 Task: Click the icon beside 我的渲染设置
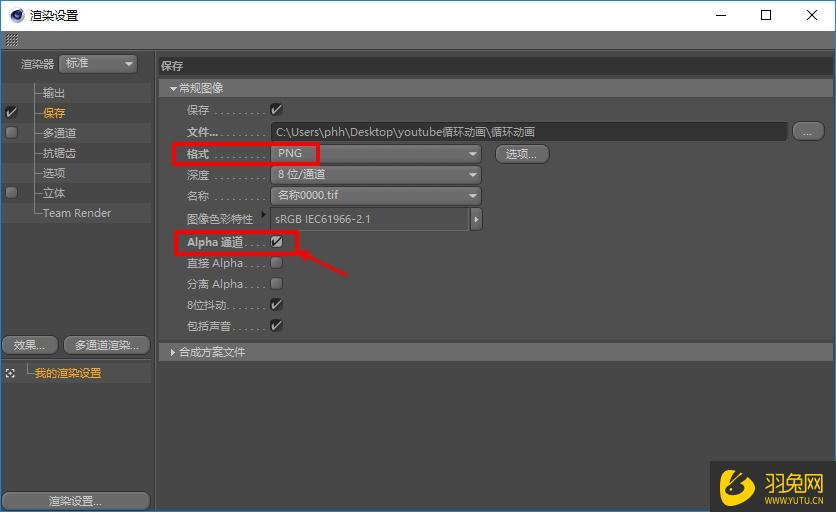10,373
